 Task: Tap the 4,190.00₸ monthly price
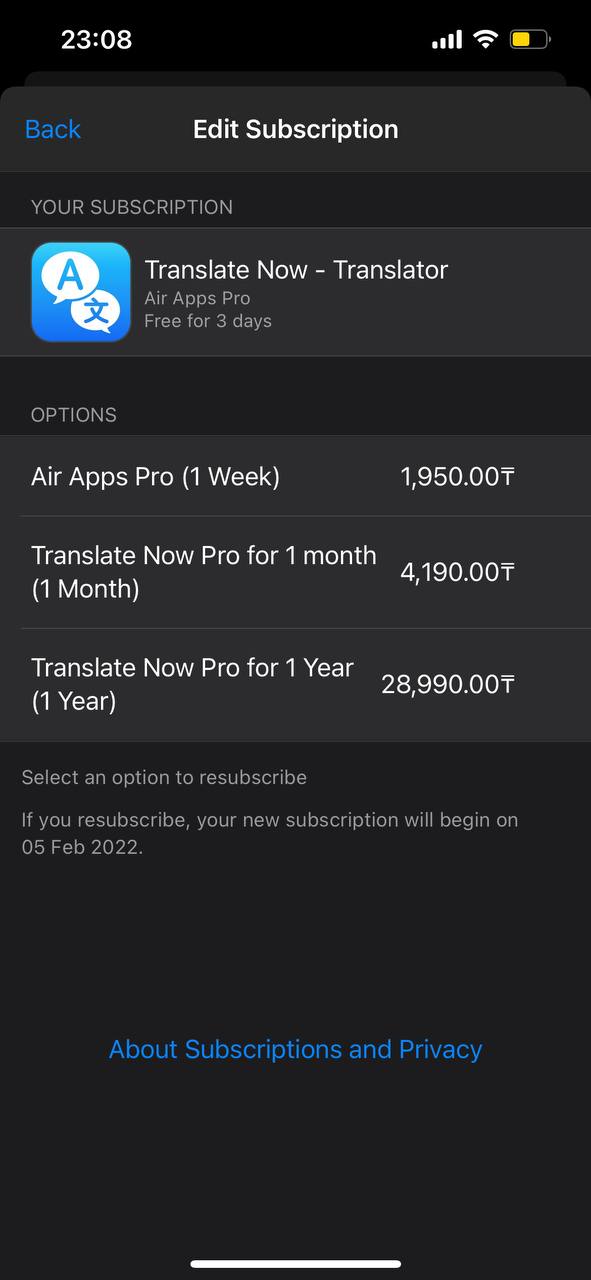458,572
